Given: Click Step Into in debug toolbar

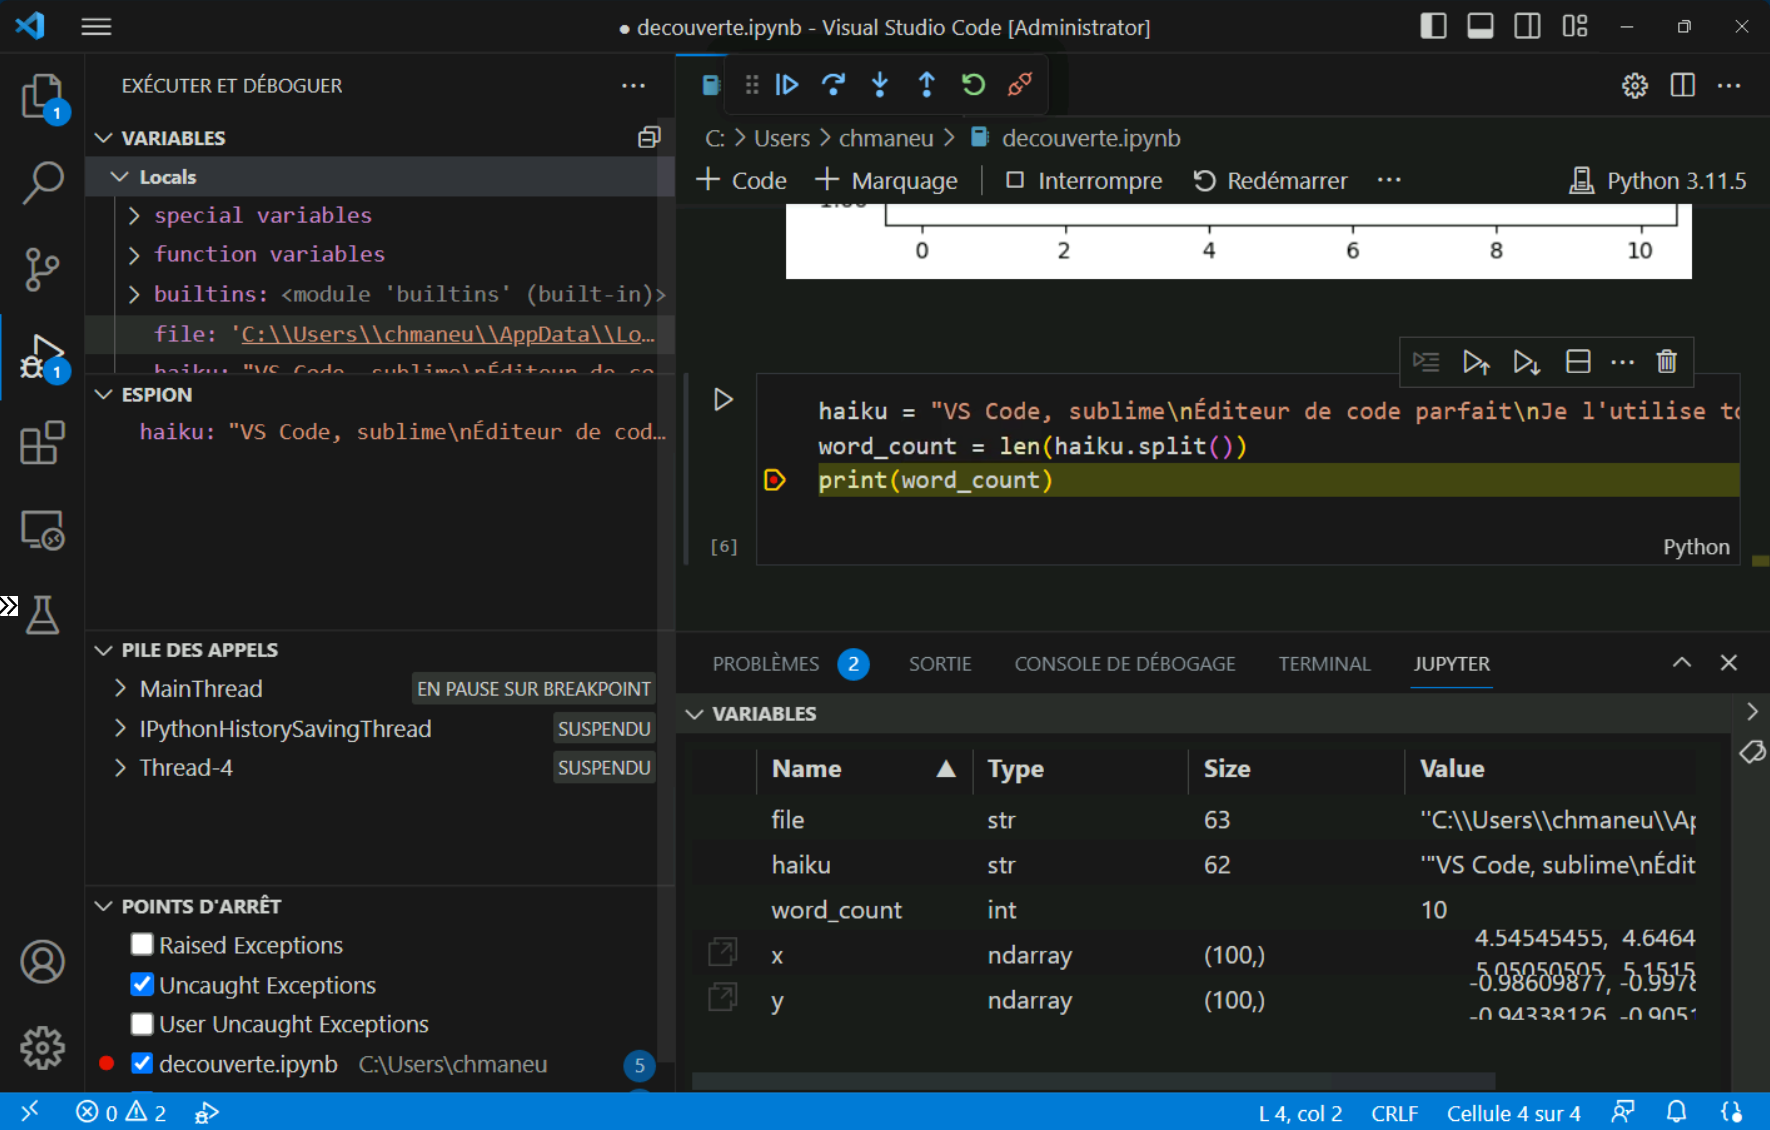Looking at the screenshot, I should [880, 85].
